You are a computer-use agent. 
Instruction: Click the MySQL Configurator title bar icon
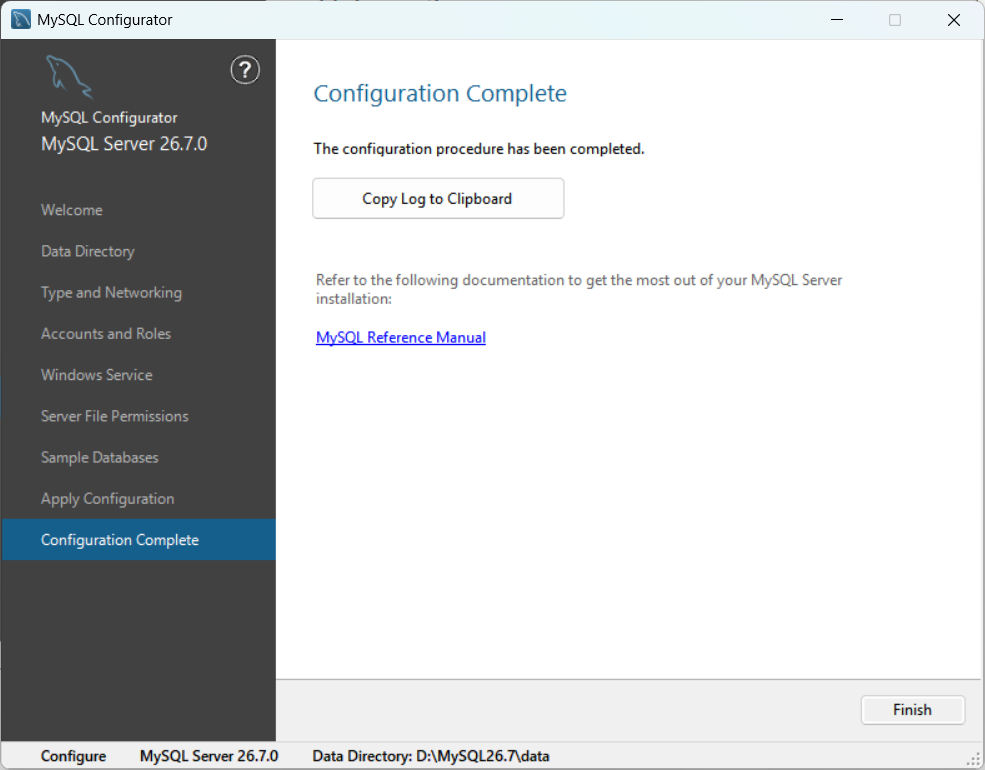coord(21,19)
